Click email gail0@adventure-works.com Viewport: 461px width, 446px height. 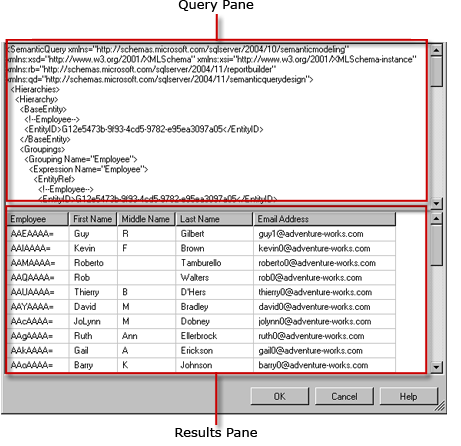[x=310, y=351]
